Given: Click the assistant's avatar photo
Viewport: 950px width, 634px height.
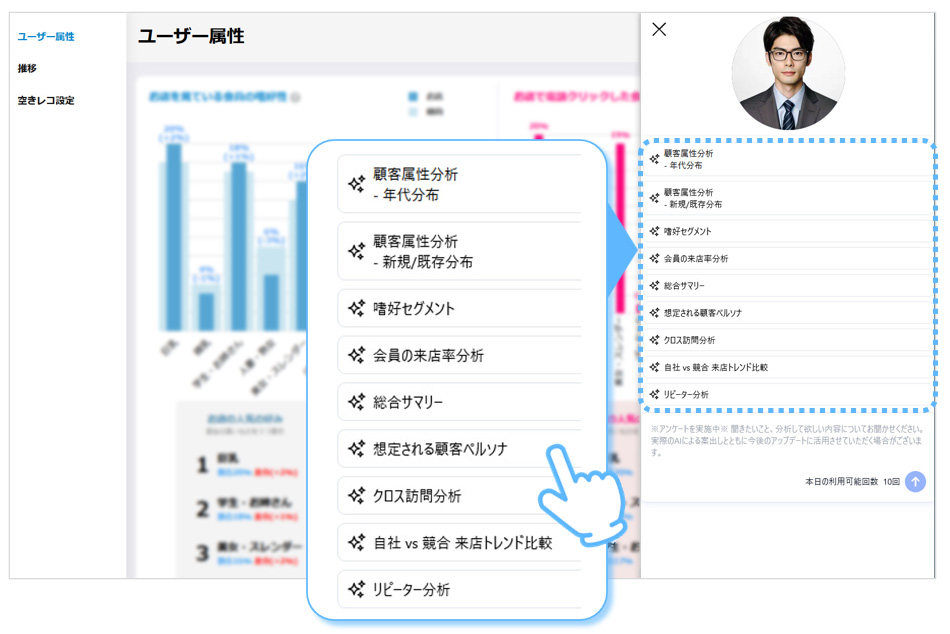Looking at the screenshot, I should [x=788, y=73].
